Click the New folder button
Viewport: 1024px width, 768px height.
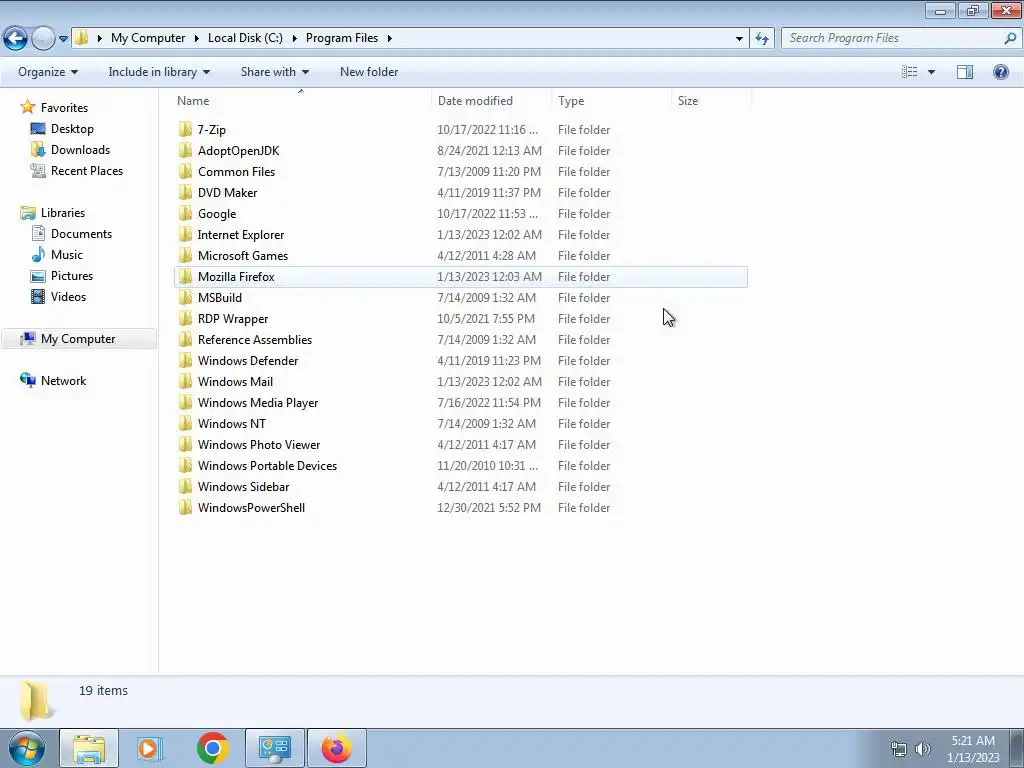tap(369, 72)
